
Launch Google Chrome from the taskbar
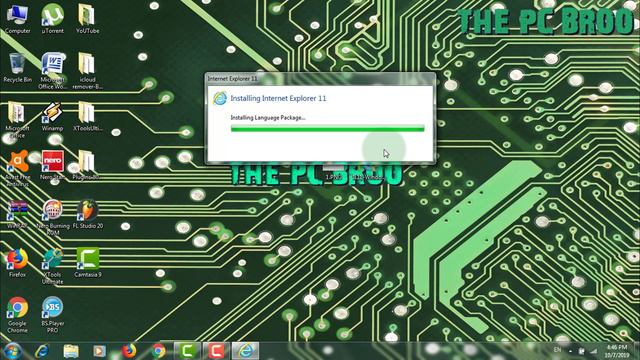click(x=158, y=351)
